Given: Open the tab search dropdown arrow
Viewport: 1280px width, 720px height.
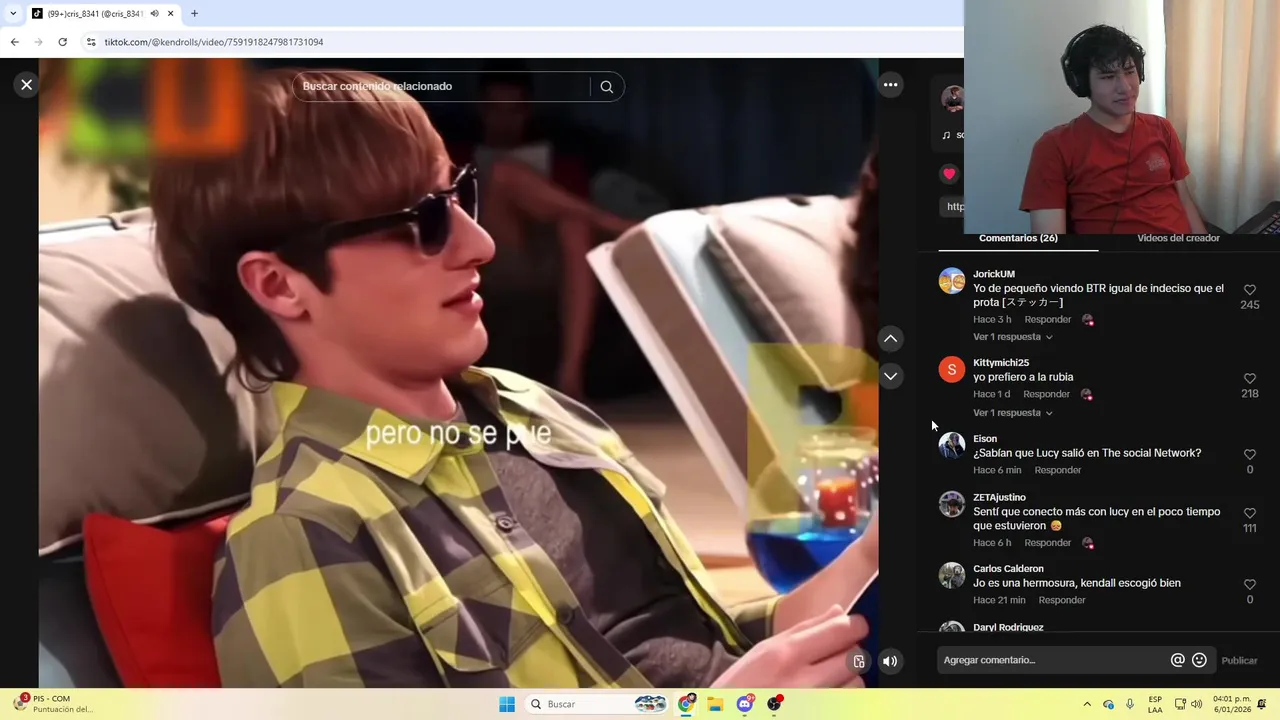Looking at the screenshot, I should click(x=13, y=14).
